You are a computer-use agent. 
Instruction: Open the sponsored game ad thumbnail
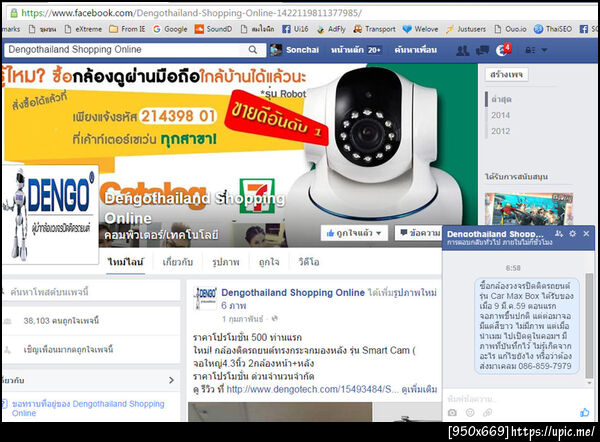coord(529,209)
